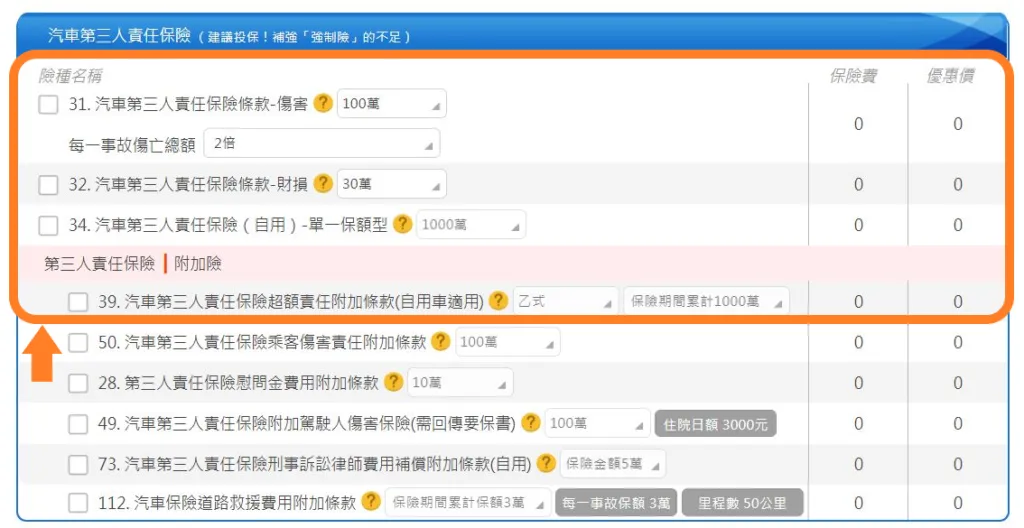Click the 里程數 50公里 badge
The width and height of the screenshot is (1024, 528).
click(743, 503)
